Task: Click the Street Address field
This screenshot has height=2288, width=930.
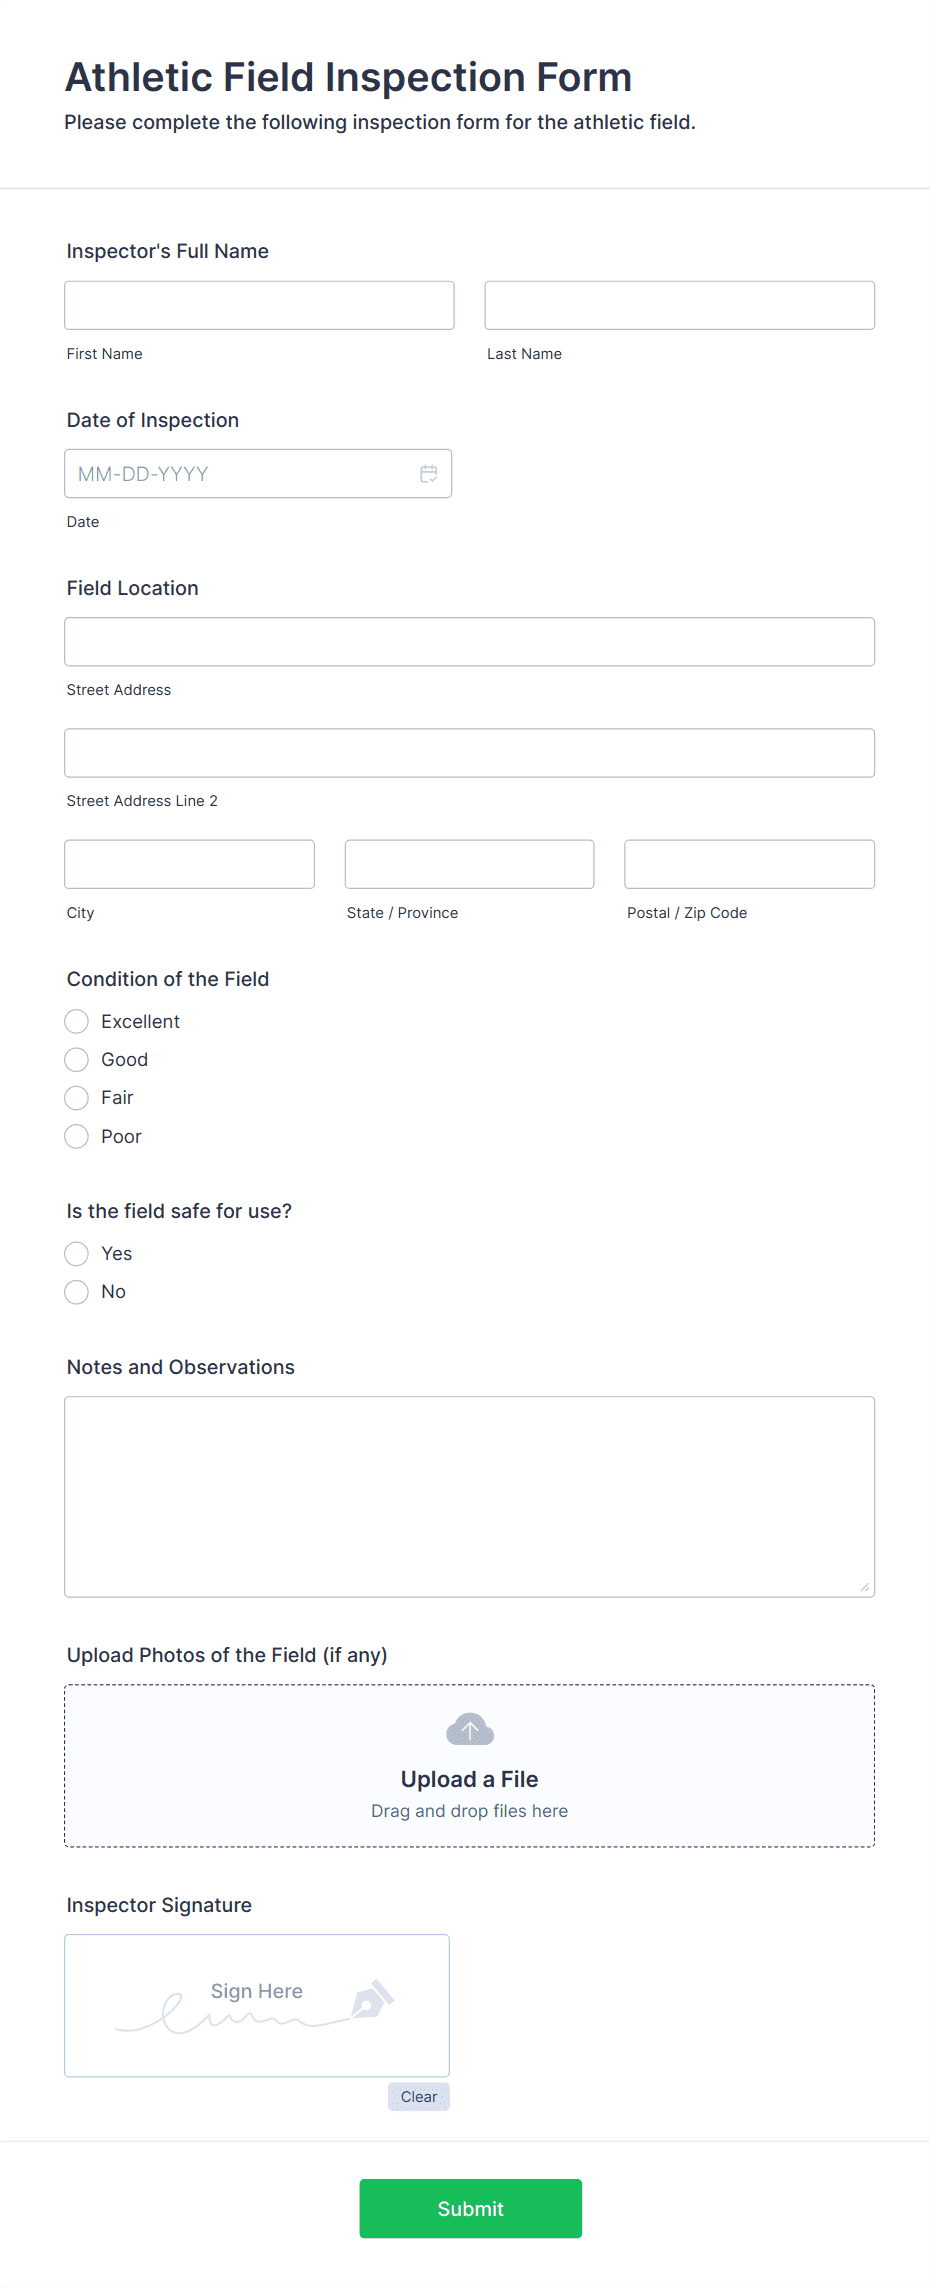Action: coord(469,641)
